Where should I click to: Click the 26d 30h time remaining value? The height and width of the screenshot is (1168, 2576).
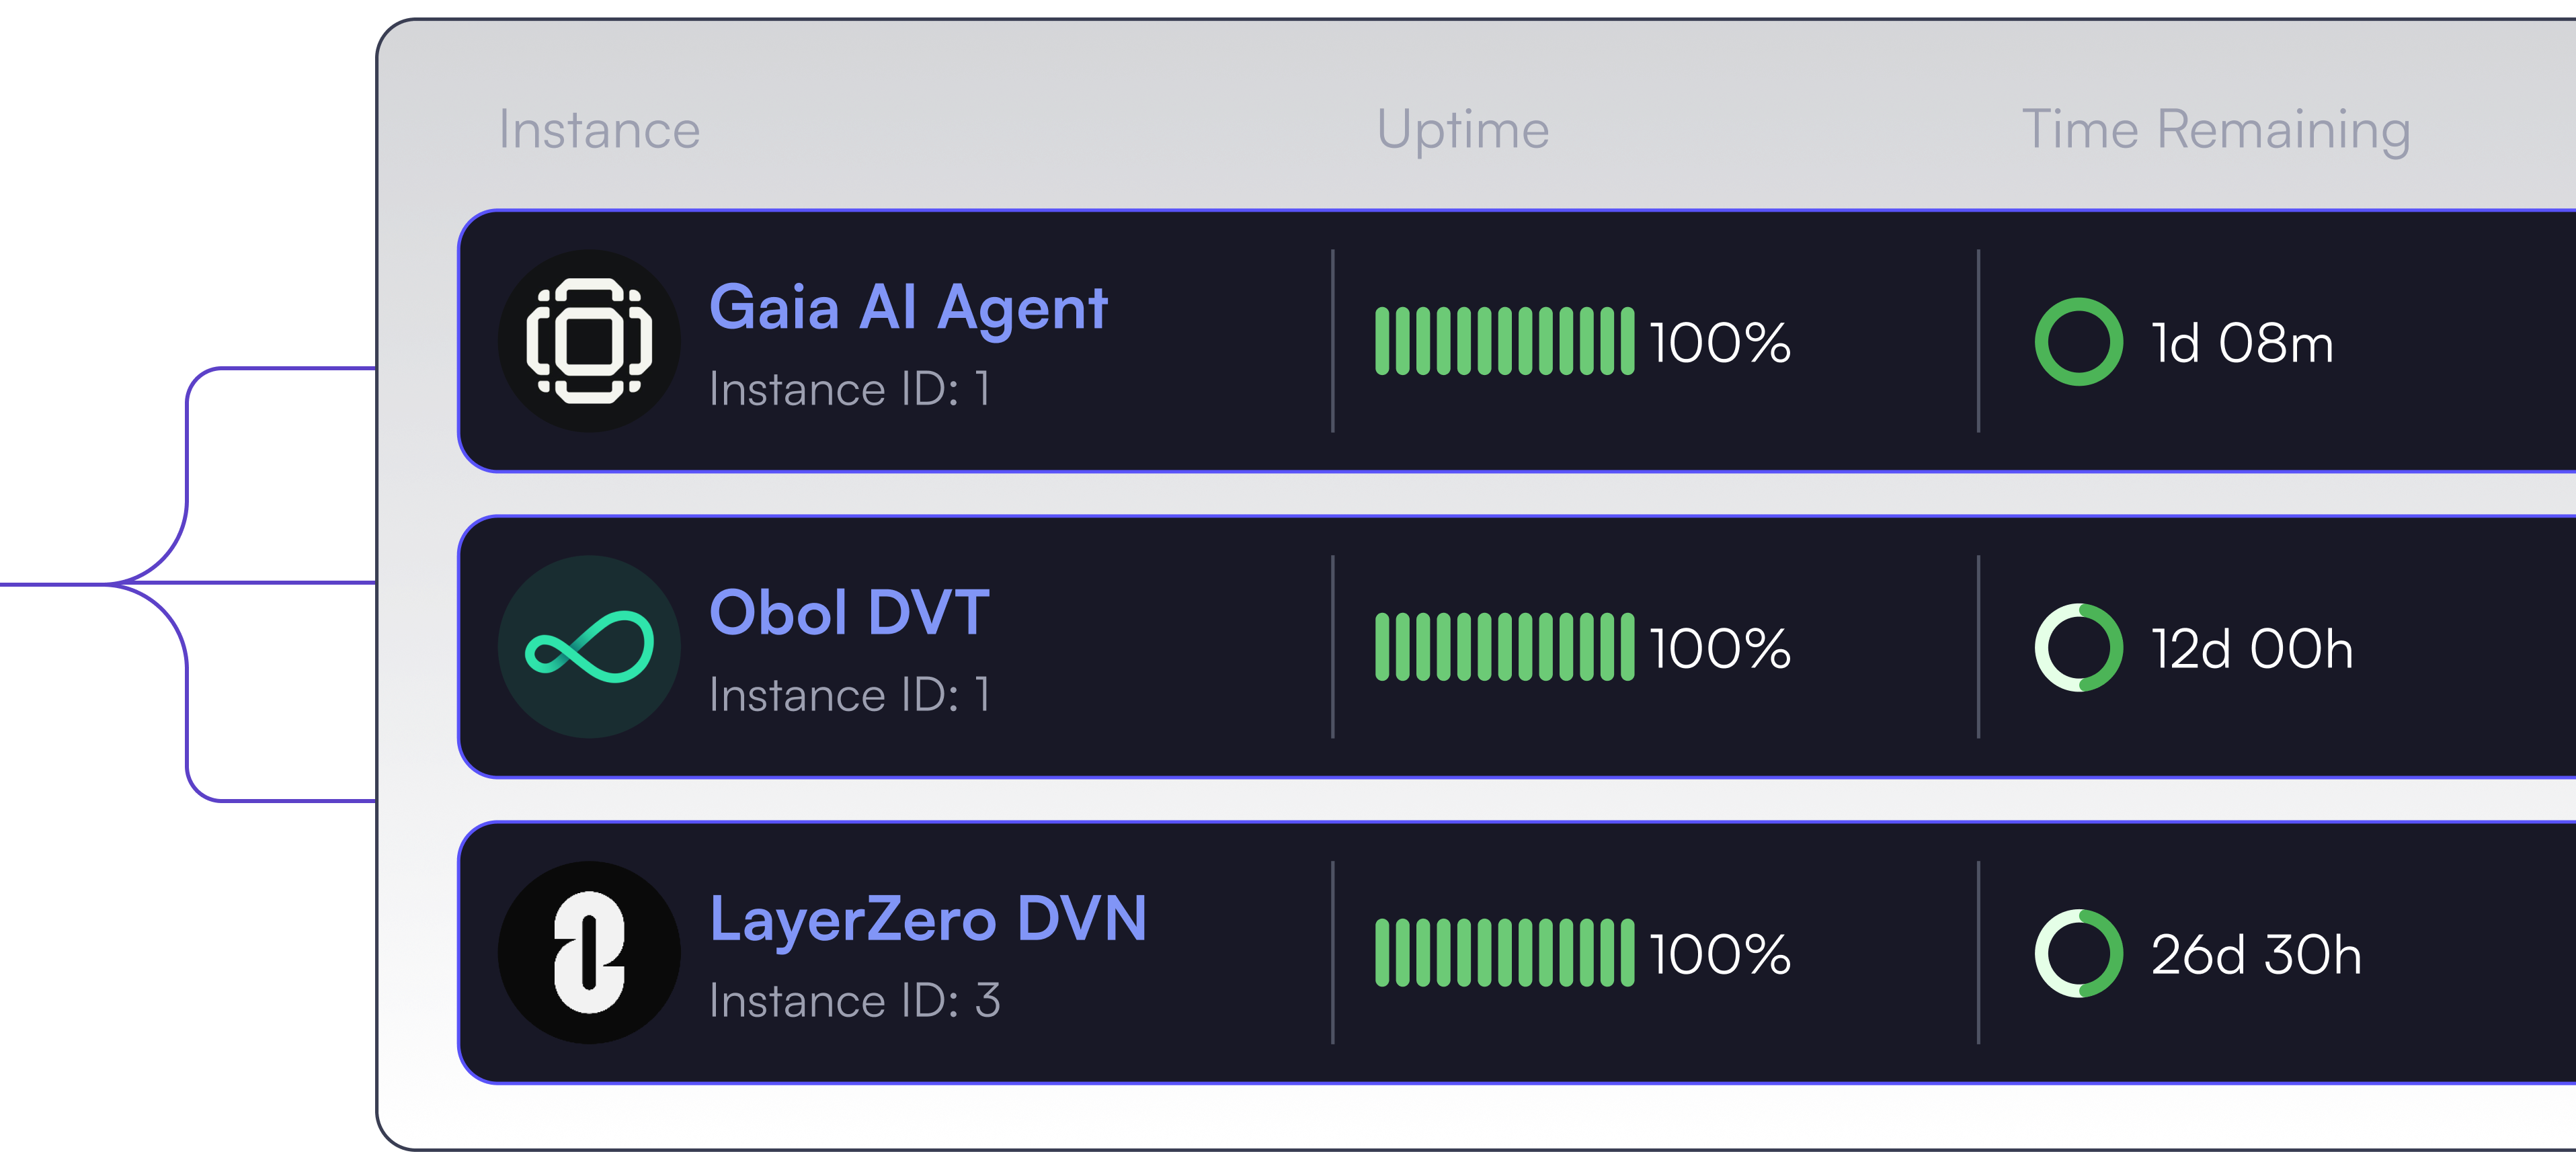click(x=2256, y=956)
